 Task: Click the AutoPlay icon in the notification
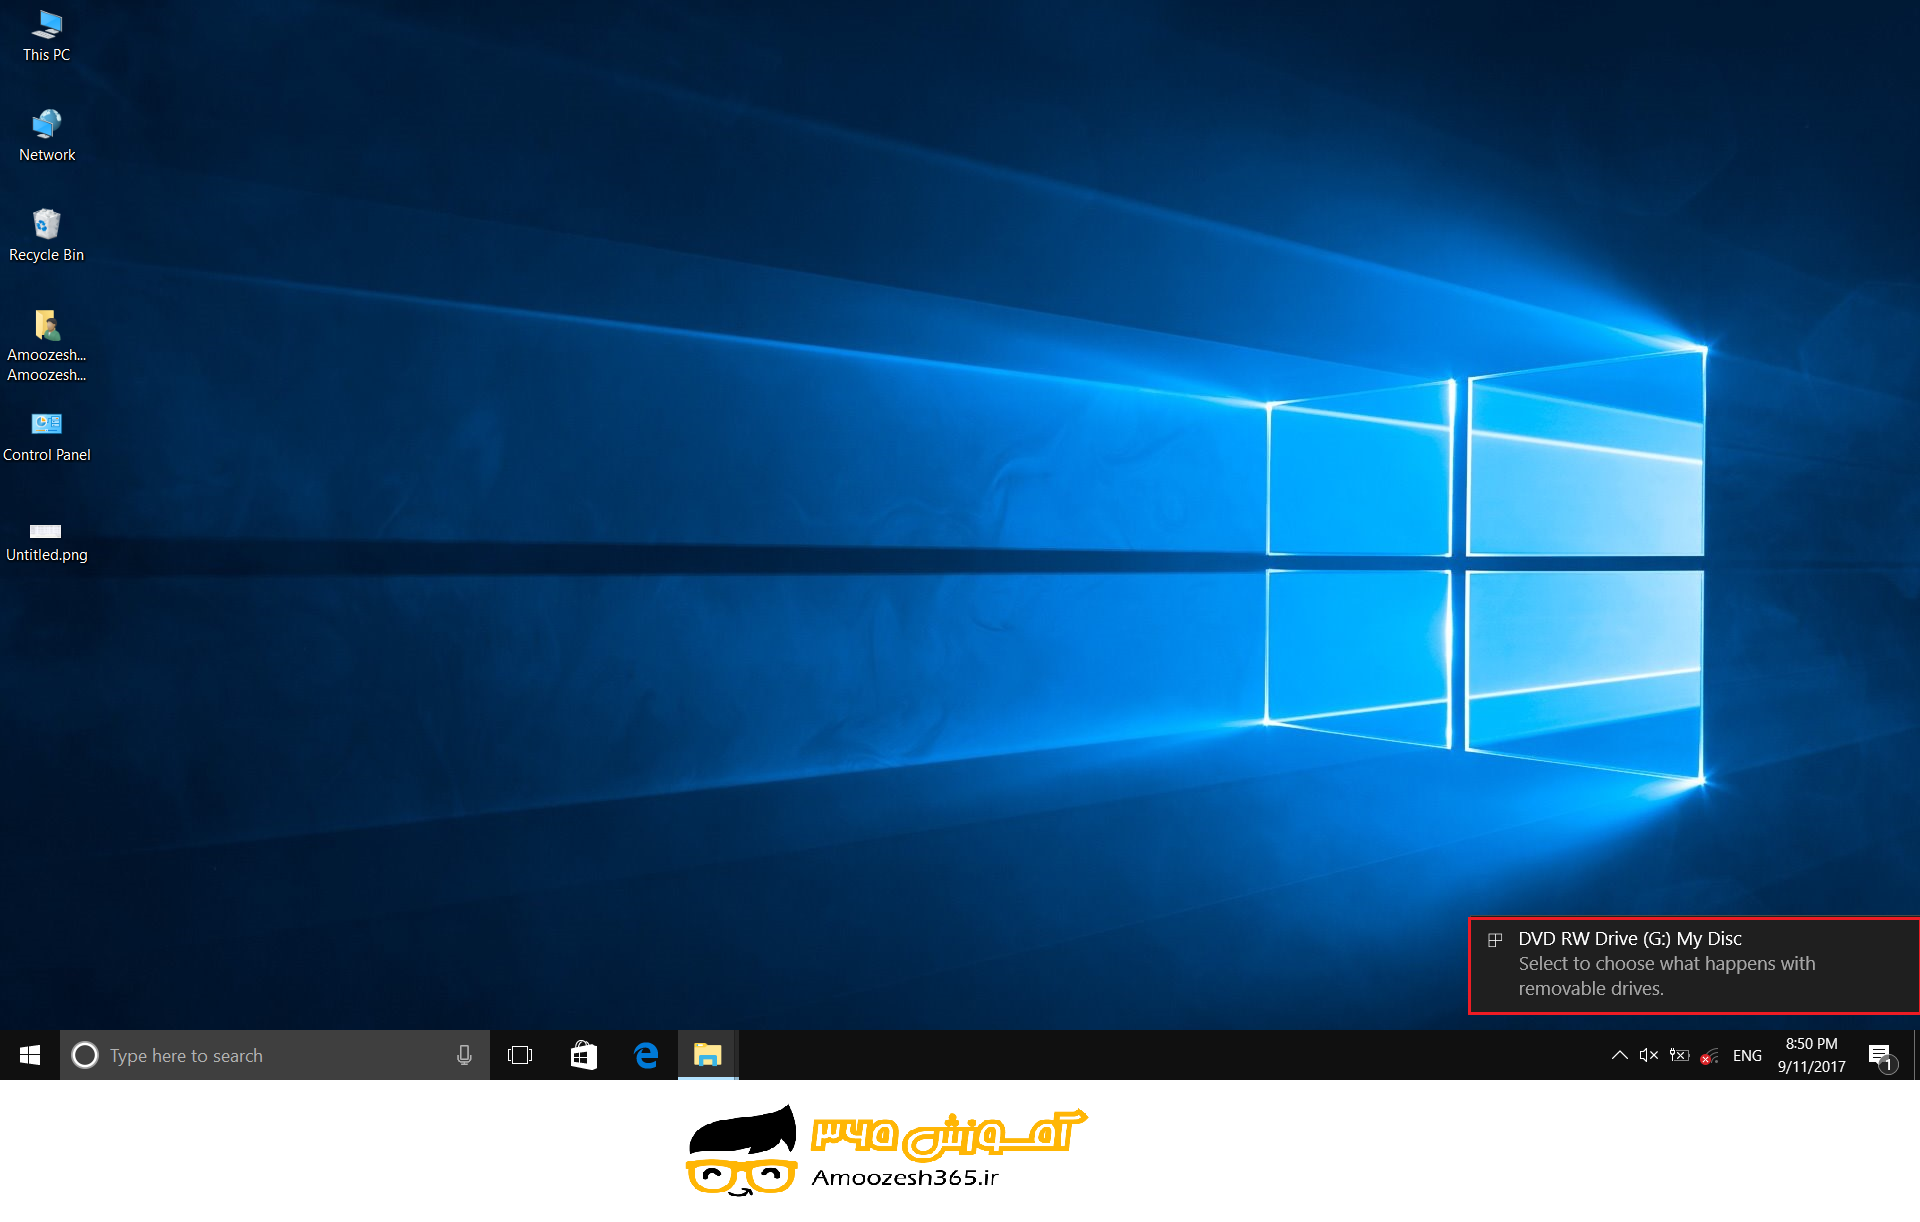(x=1495, y=939)
